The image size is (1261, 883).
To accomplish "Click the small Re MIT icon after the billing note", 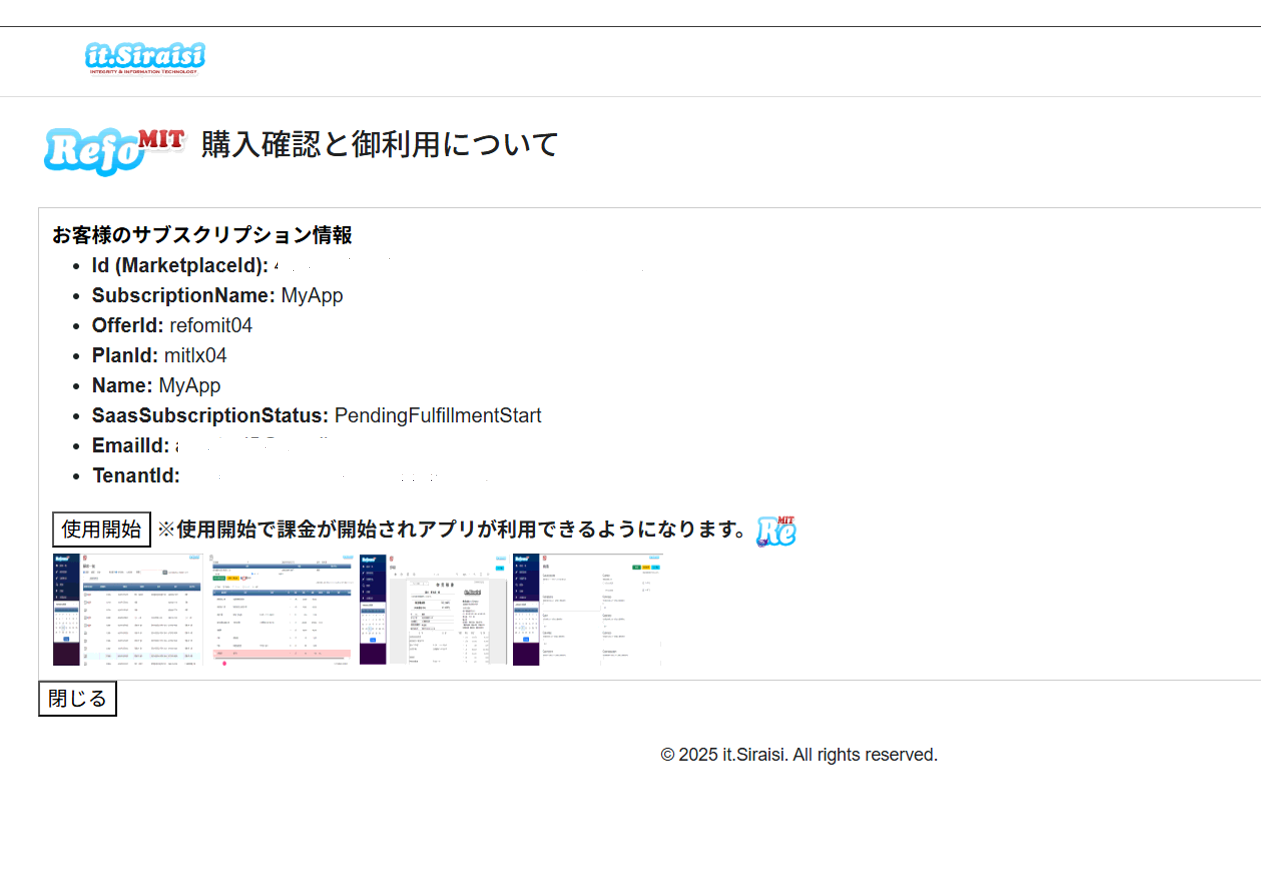I will (x=776, y=530).
